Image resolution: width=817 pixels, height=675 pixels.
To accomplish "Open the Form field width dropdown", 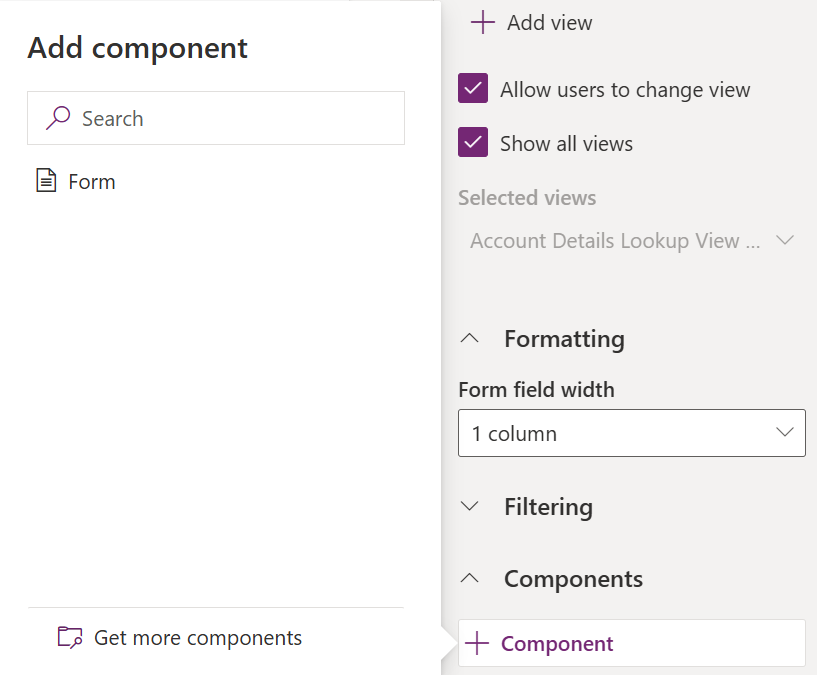I will (x=631, y=433).
